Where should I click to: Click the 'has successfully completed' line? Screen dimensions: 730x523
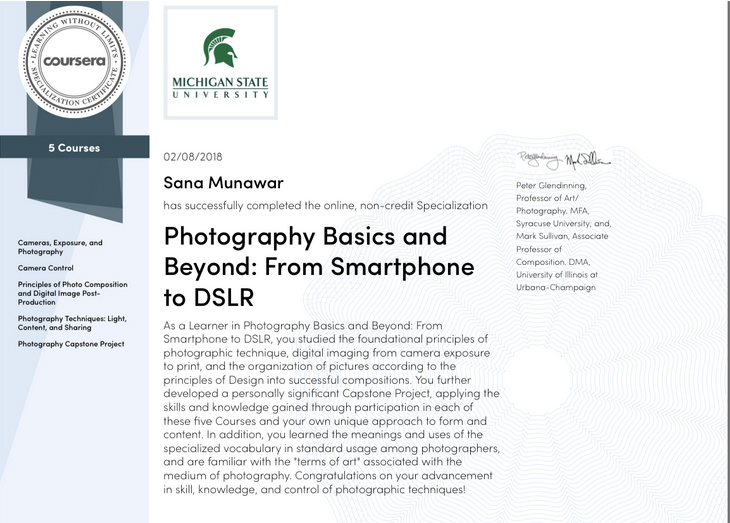(325, 205)
